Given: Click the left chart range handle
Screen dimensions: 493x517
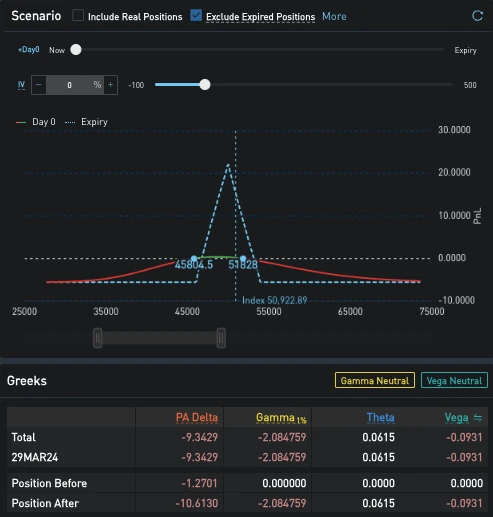Looking at the screenshot, I should click(x=97, y=338).
